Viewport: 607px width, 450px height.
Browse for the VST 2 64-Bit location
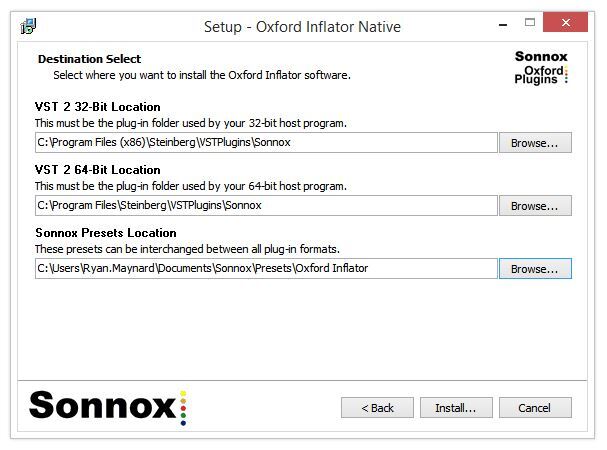(535, 205)
